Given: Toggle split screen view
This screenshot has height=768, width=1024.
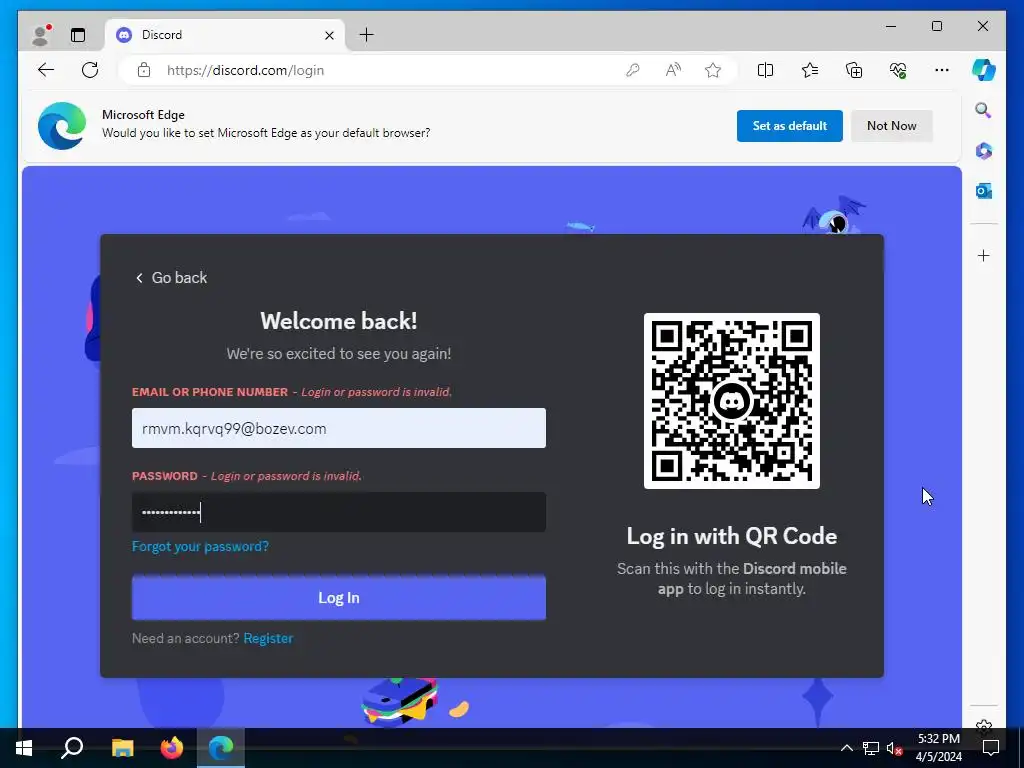Looking at the screenshot, I should click(765, 70).
